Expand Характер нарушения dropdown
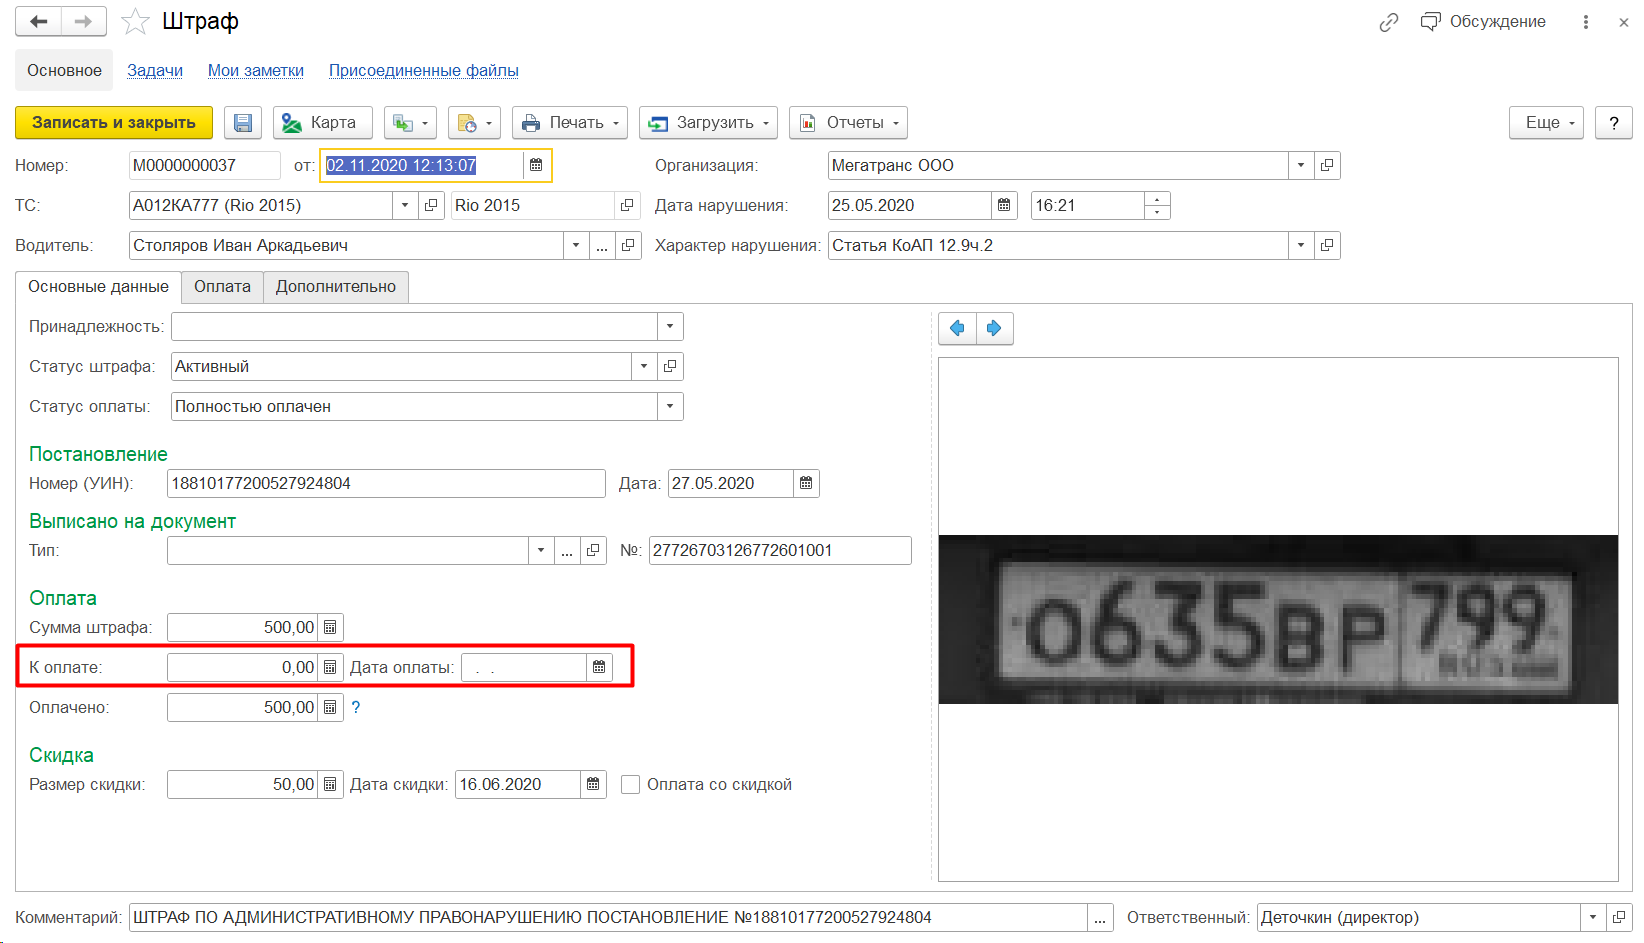Image resolution: width=1644 pixels, height=943 pixels. coord(1301,246)
